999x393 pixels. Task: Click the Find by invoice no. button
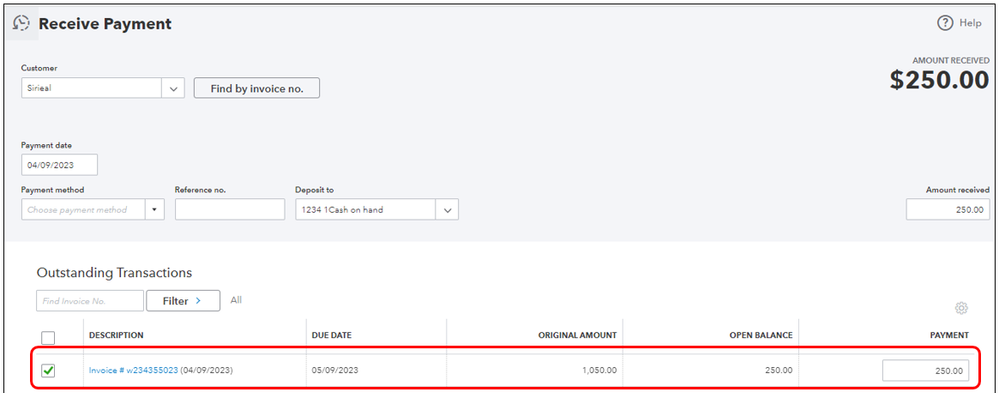256,89
